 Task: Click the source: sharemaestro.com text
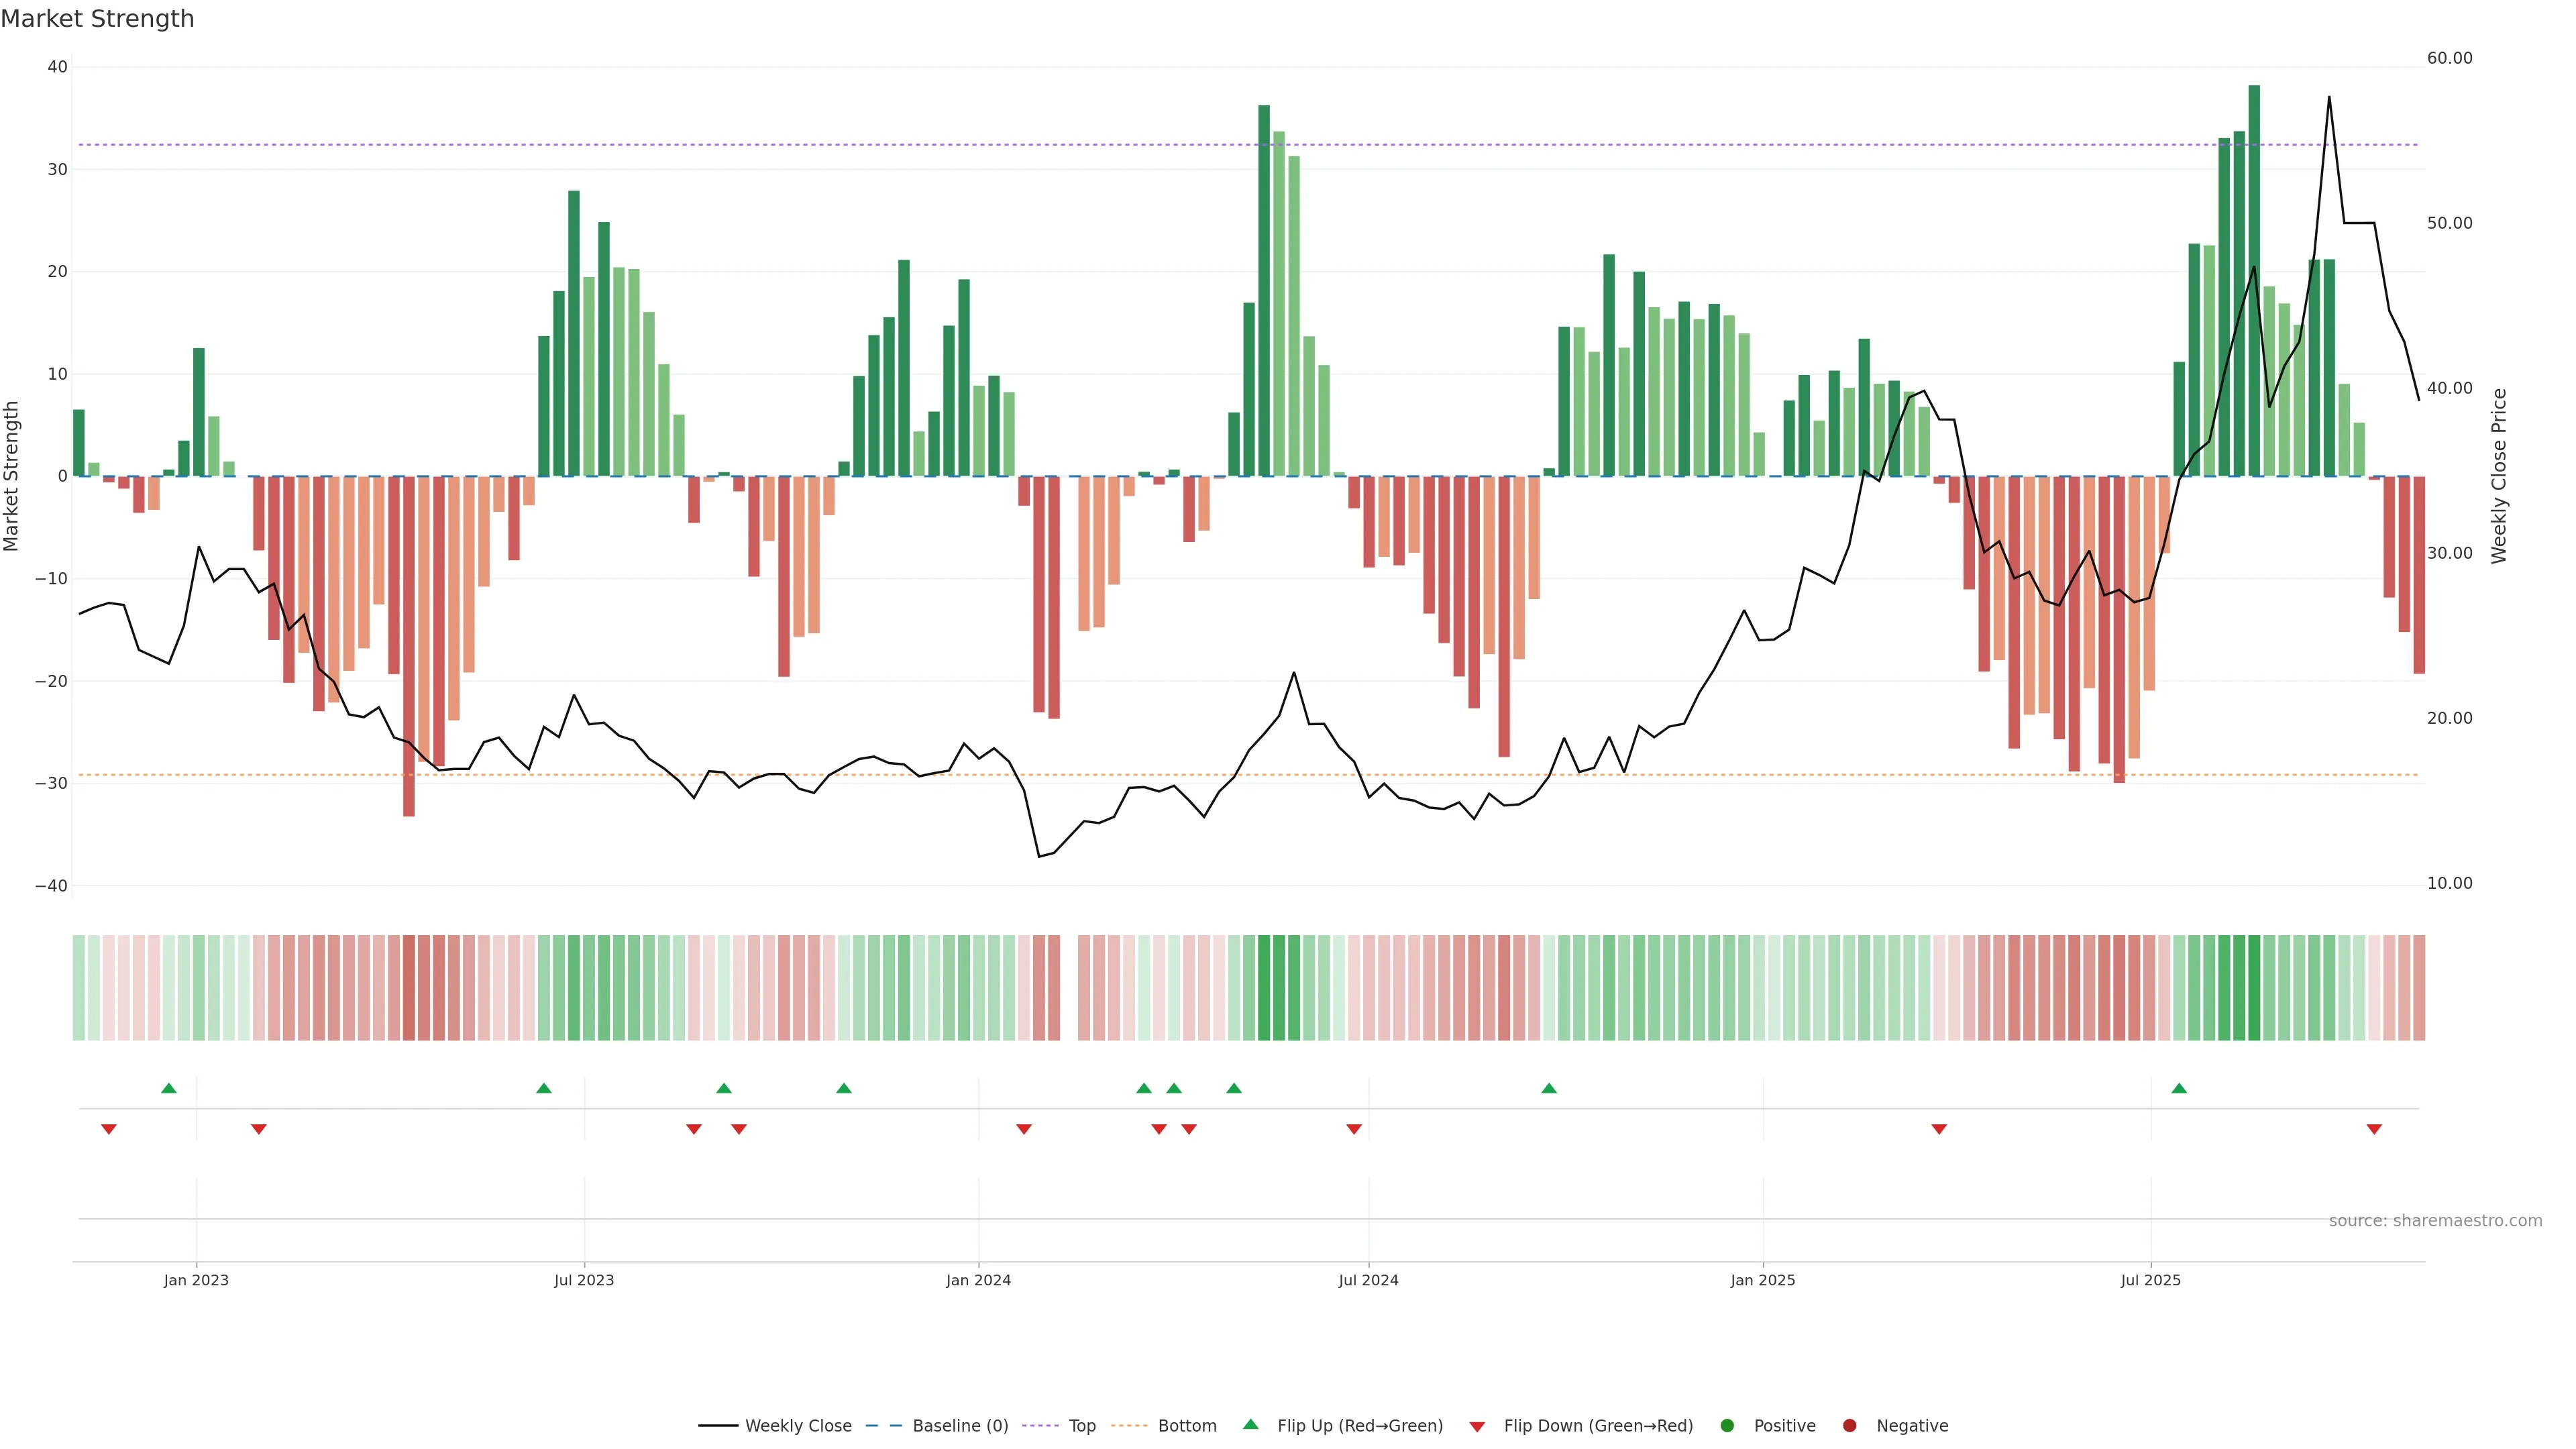[x=2435, y=1220]
